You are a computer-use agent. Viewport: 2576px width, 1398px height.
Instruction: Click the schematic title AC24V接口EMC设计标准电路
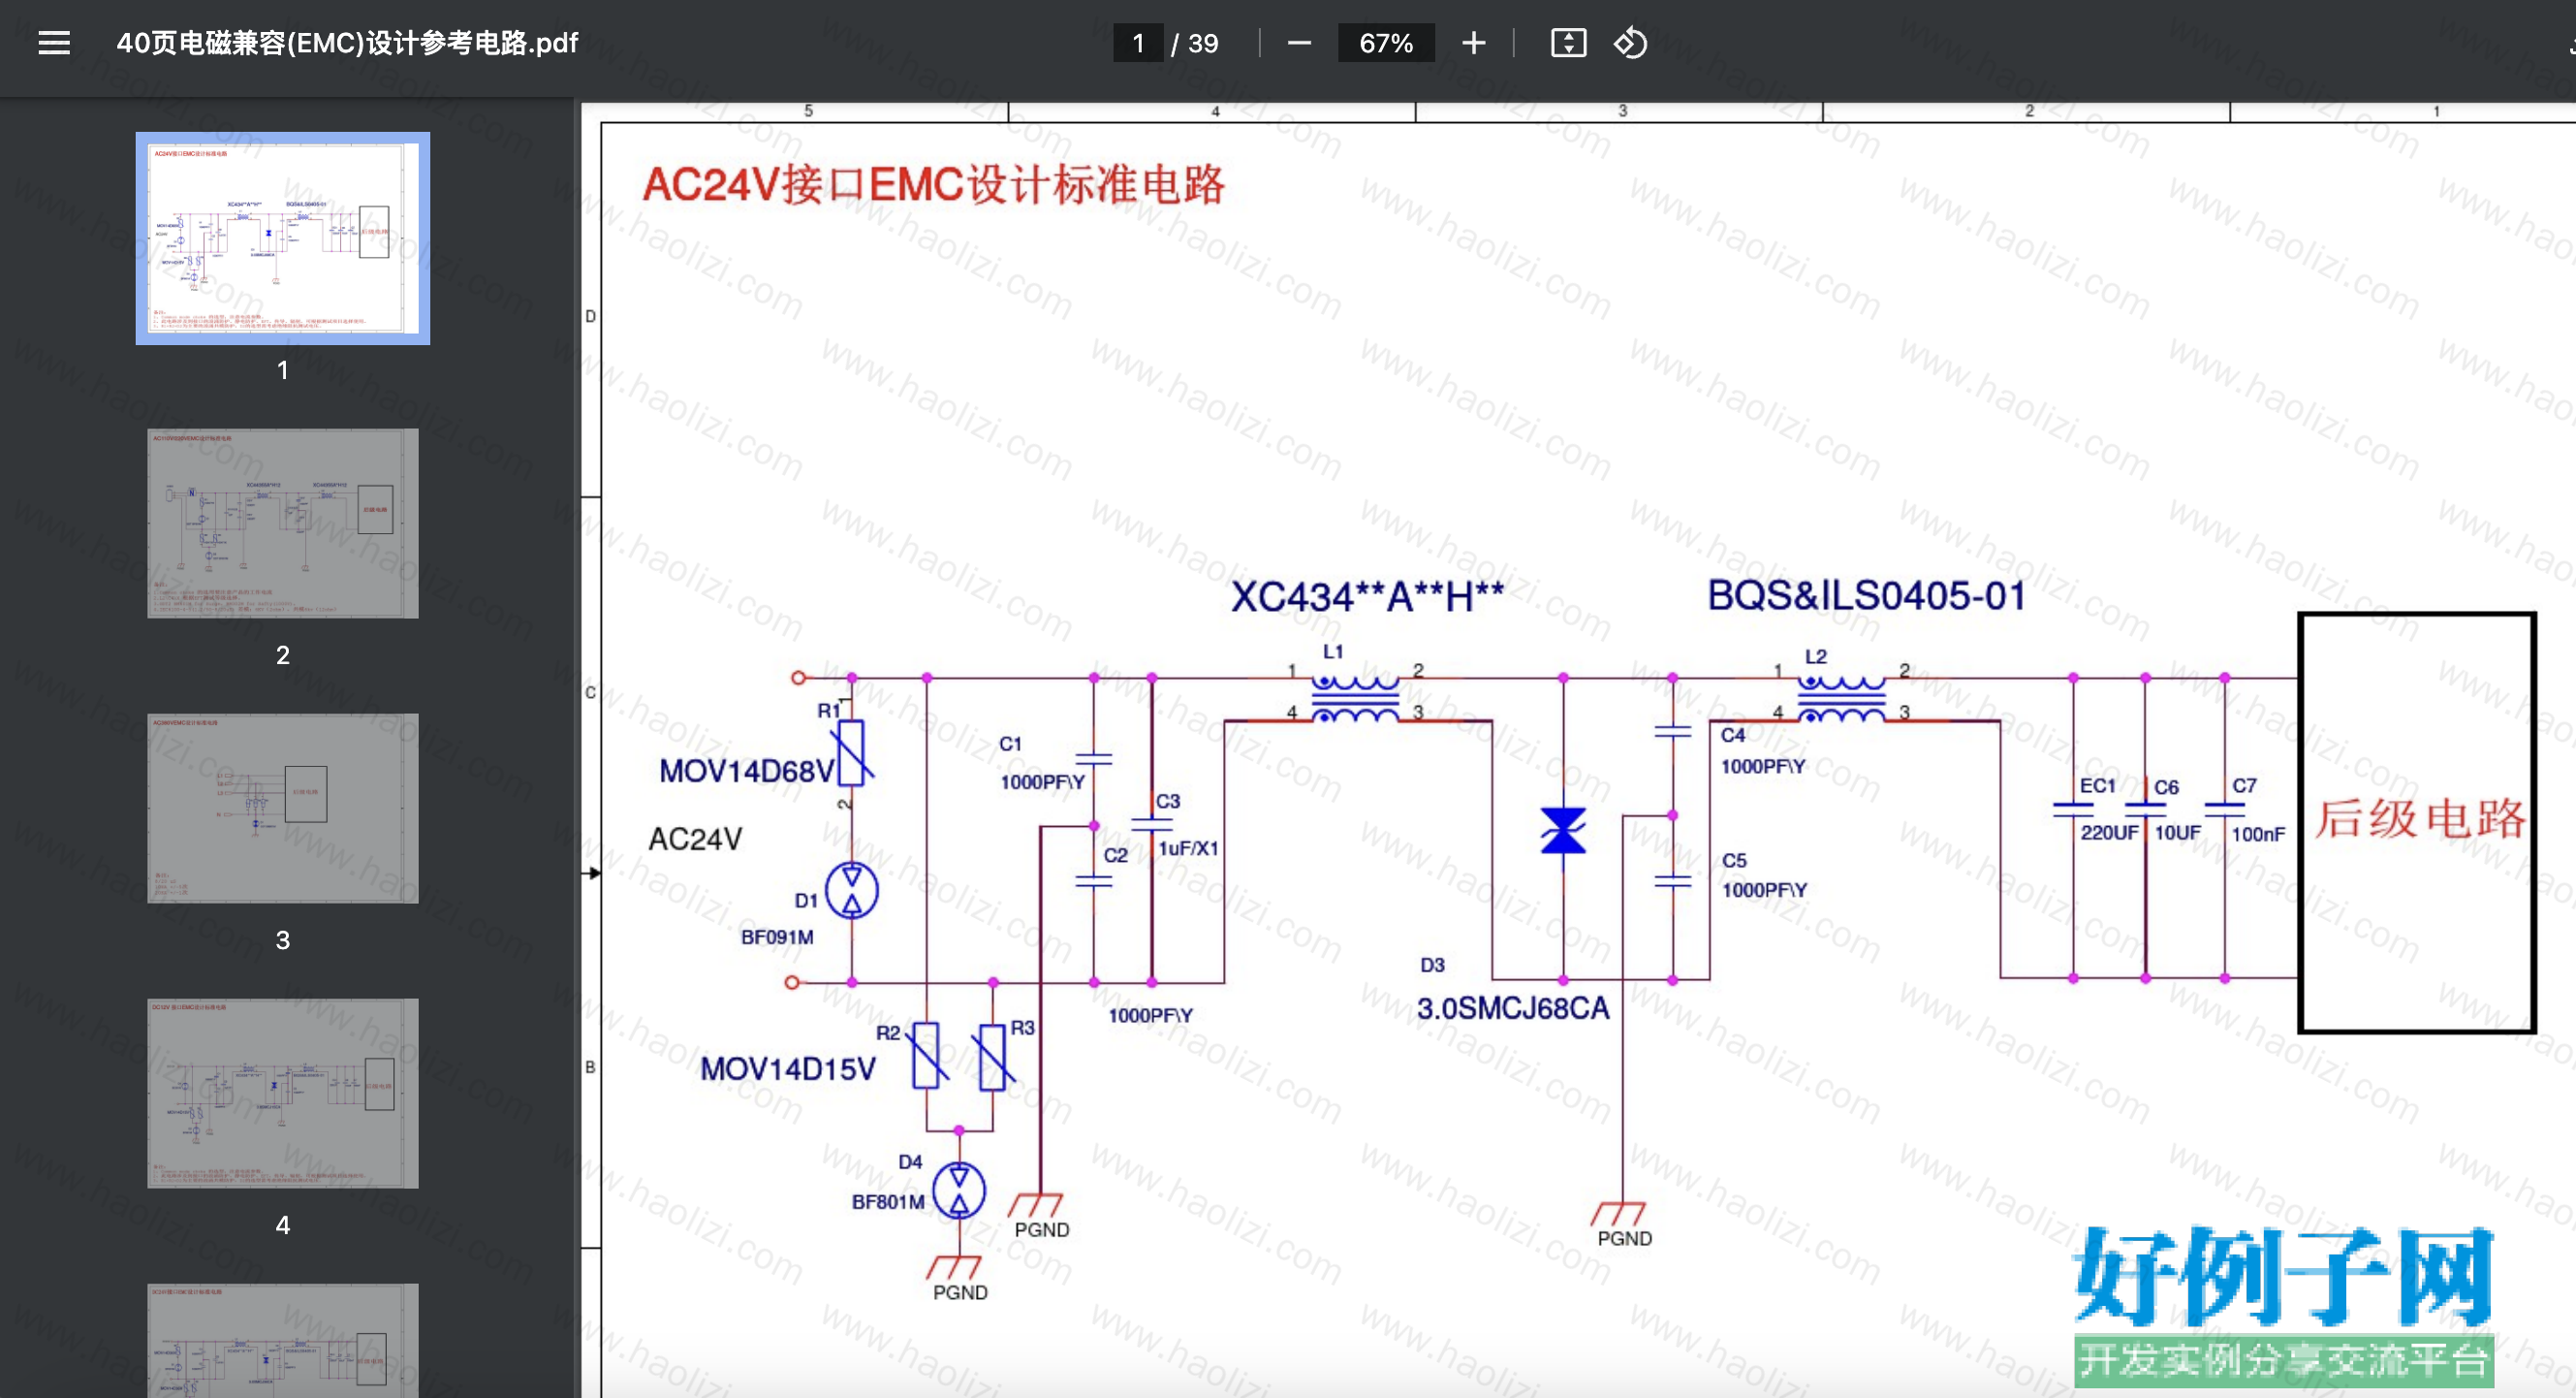click(933, 185)
